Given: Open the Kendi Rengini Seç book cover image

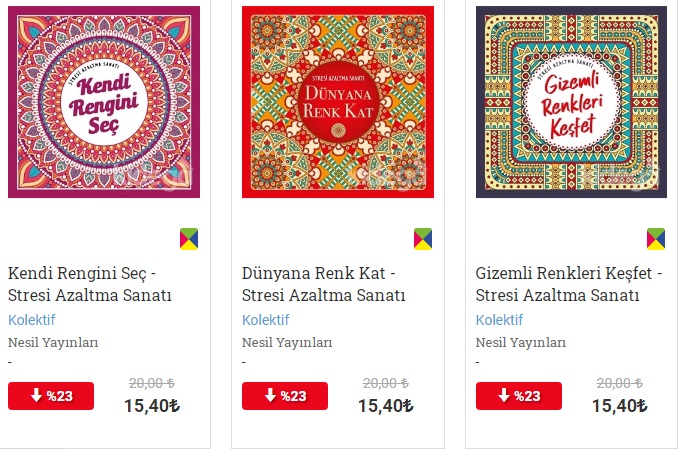Looking at the screenshot, I should pyautogui.click(x=104, y=102).
